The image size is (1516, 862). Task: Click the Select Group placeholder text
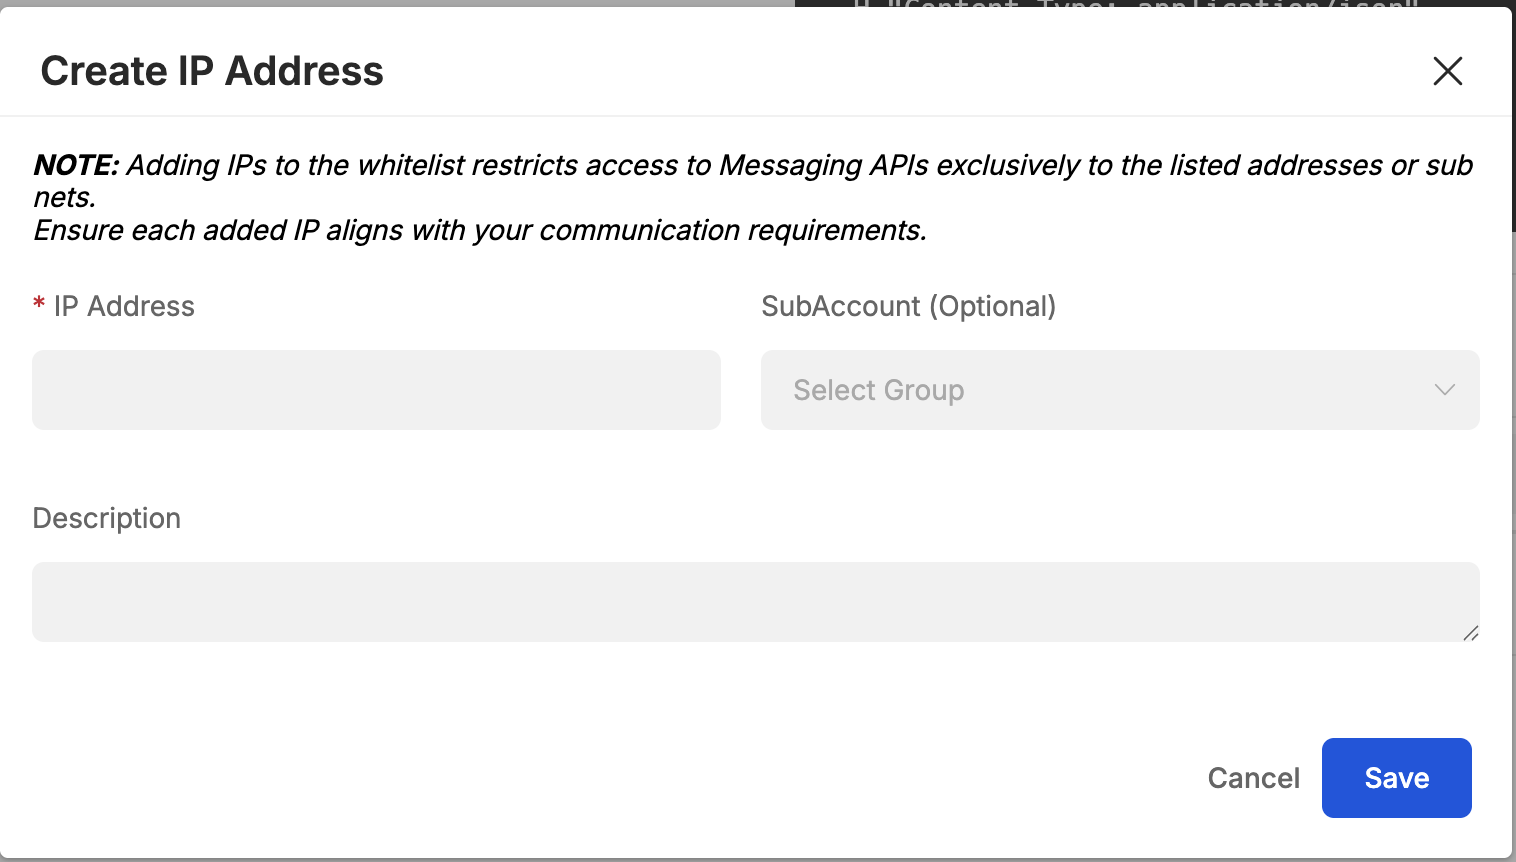click(x=878, y=390)
